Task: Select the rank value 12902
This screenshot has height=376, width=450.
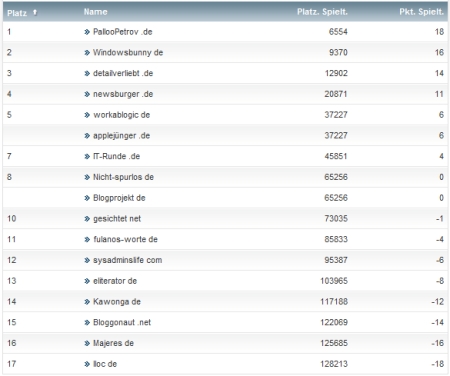Action: (336, 73)
